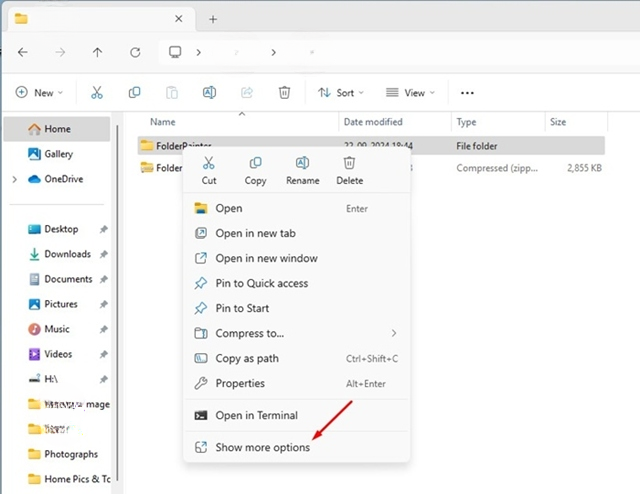The image size is (640, 494).
Task: Add a new tab with the plus button
Action: tap(213, 19)
